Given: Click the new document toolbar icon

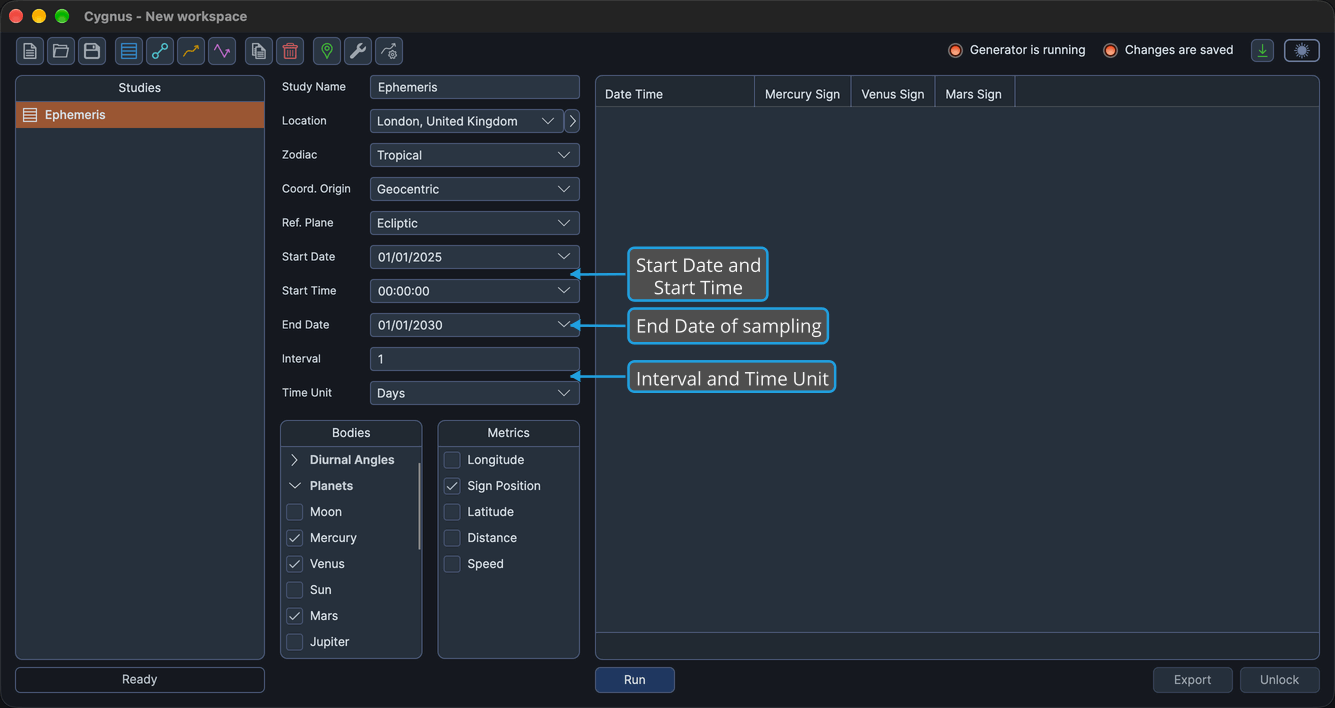Looking at the screenshot, I should (30, 51).
